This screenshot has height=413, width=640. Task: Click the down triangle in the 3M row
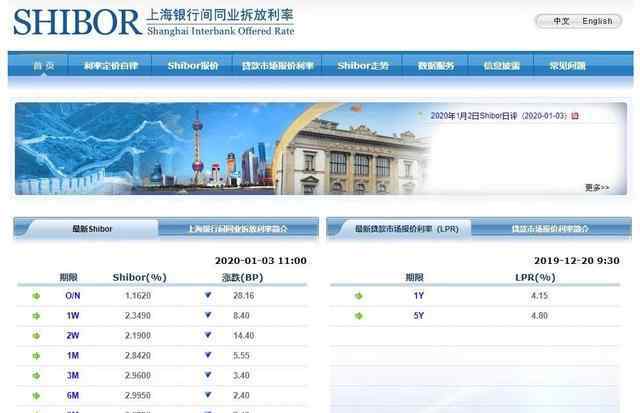click(x=208, y=374)
